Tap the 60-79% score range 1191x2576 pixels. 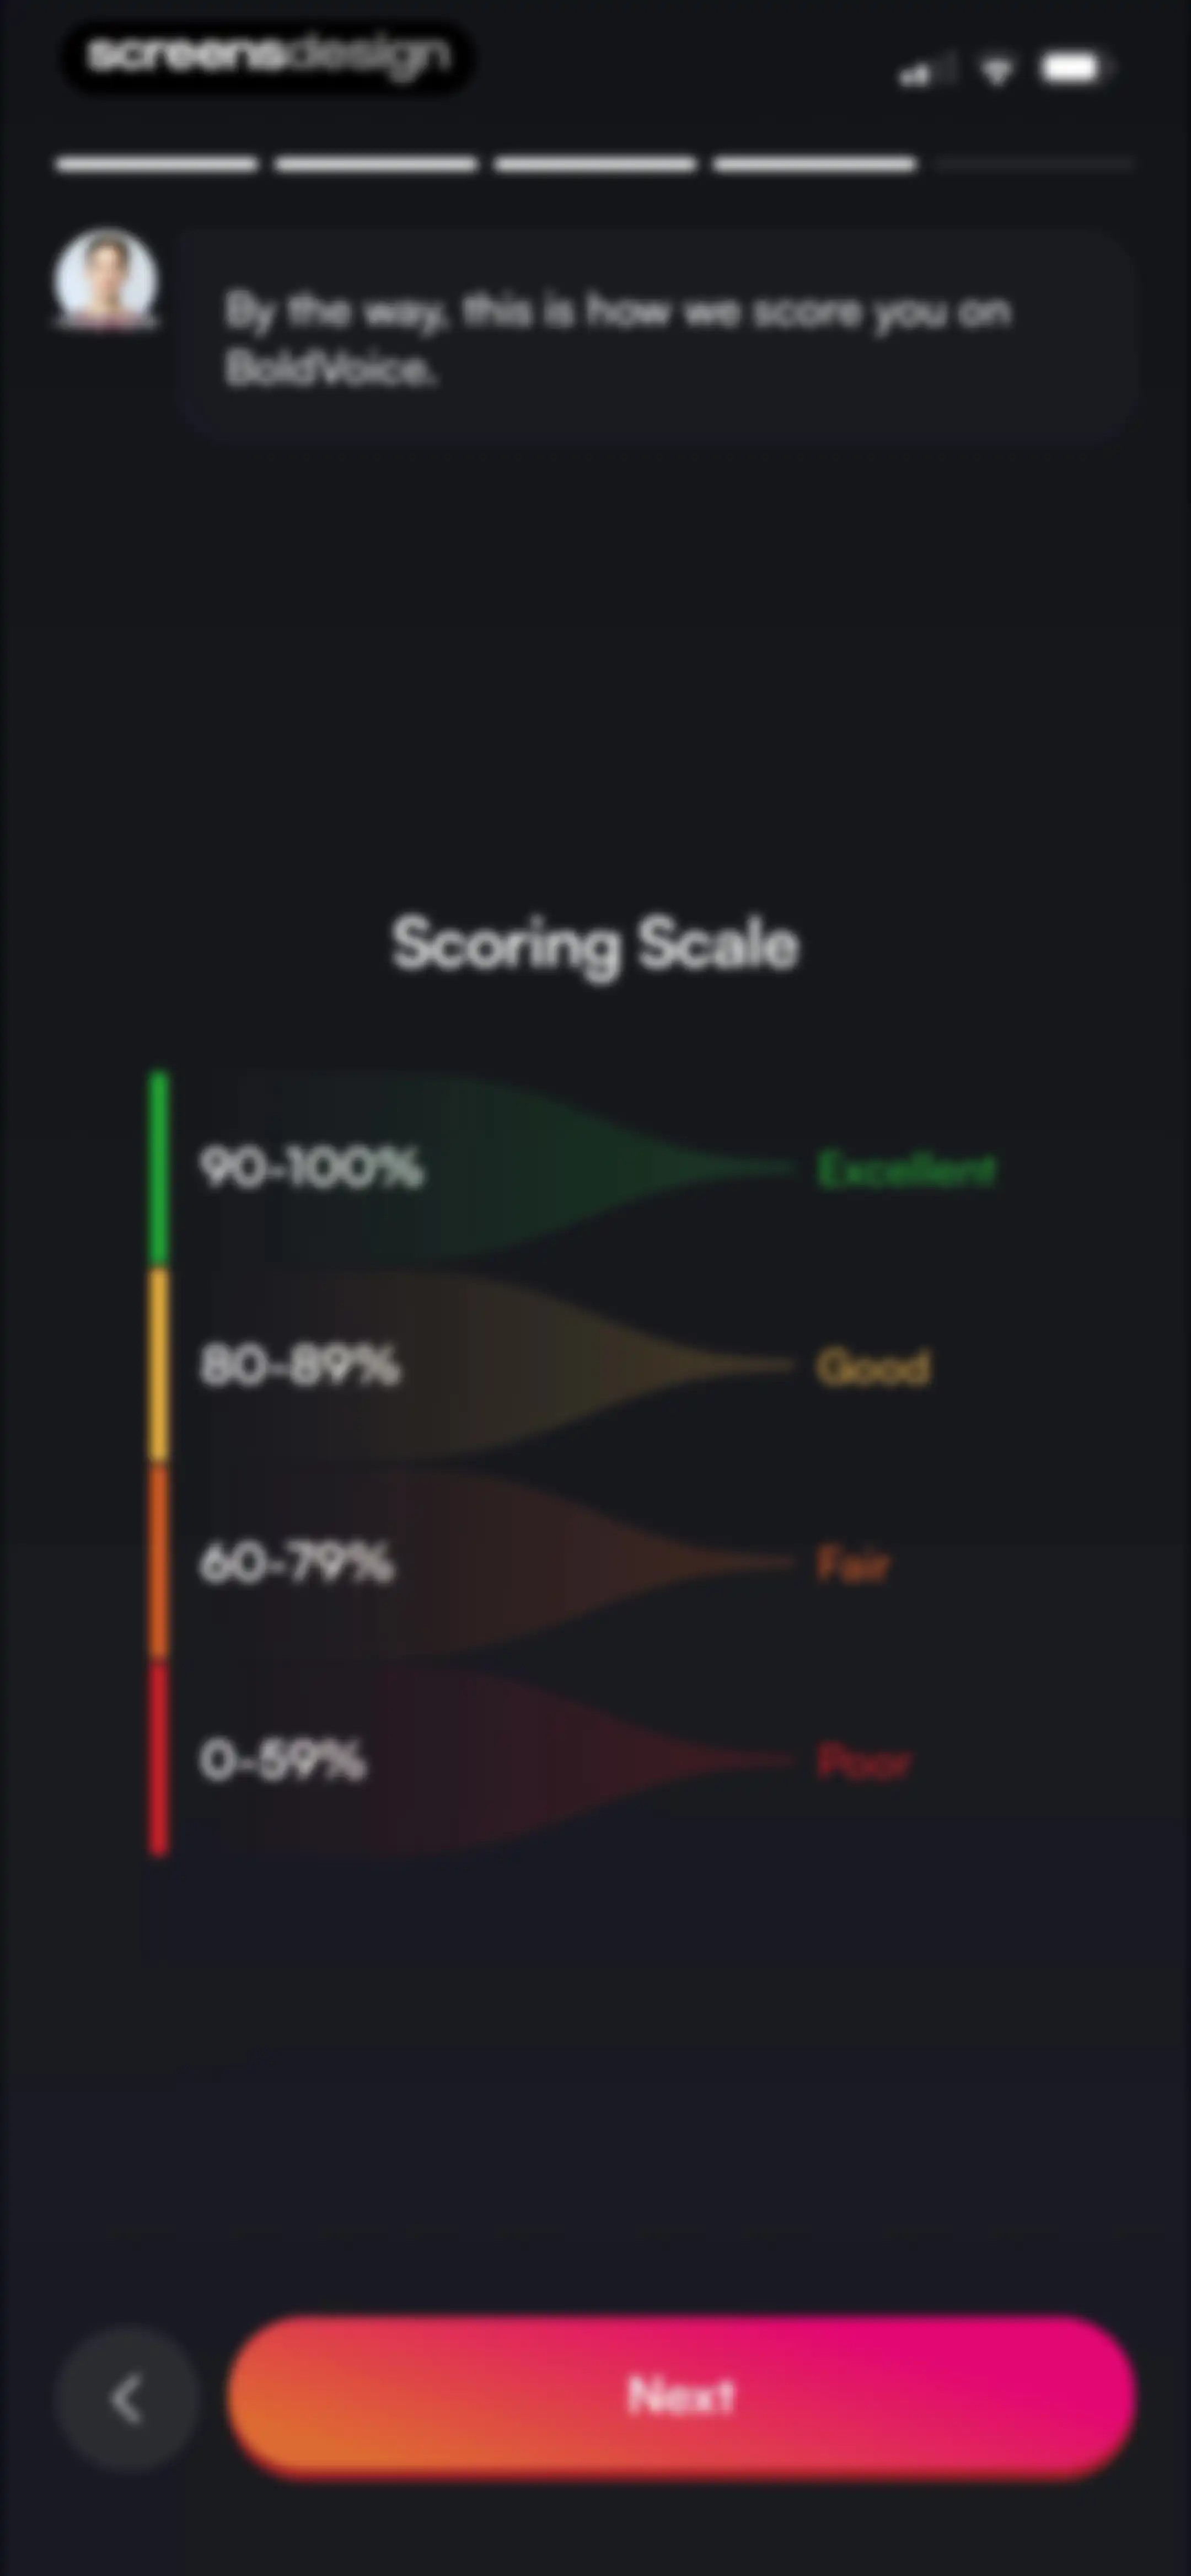(x=297, y=1563)
